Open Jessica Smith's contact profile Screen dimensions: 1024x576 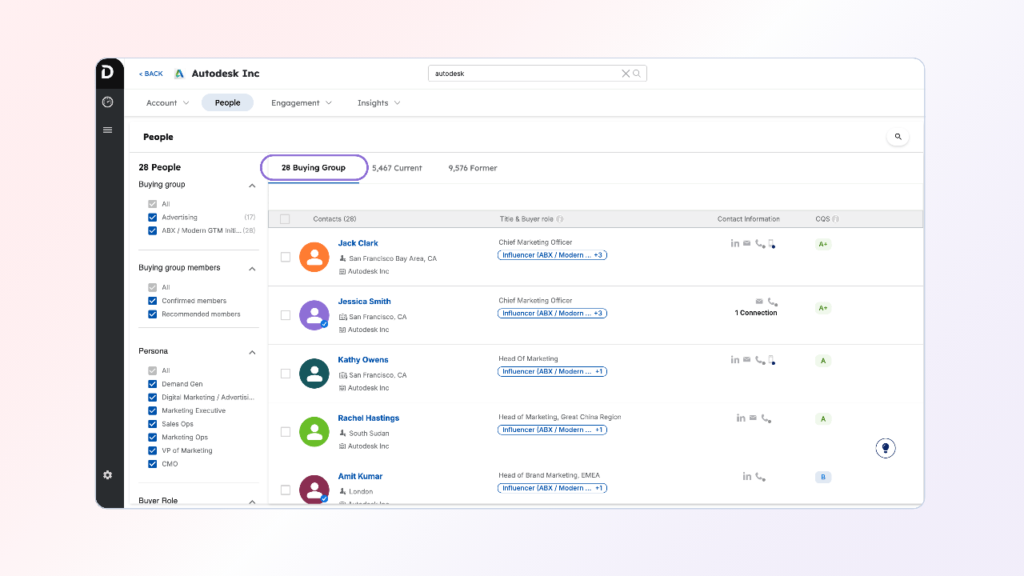tap(364, 301)
